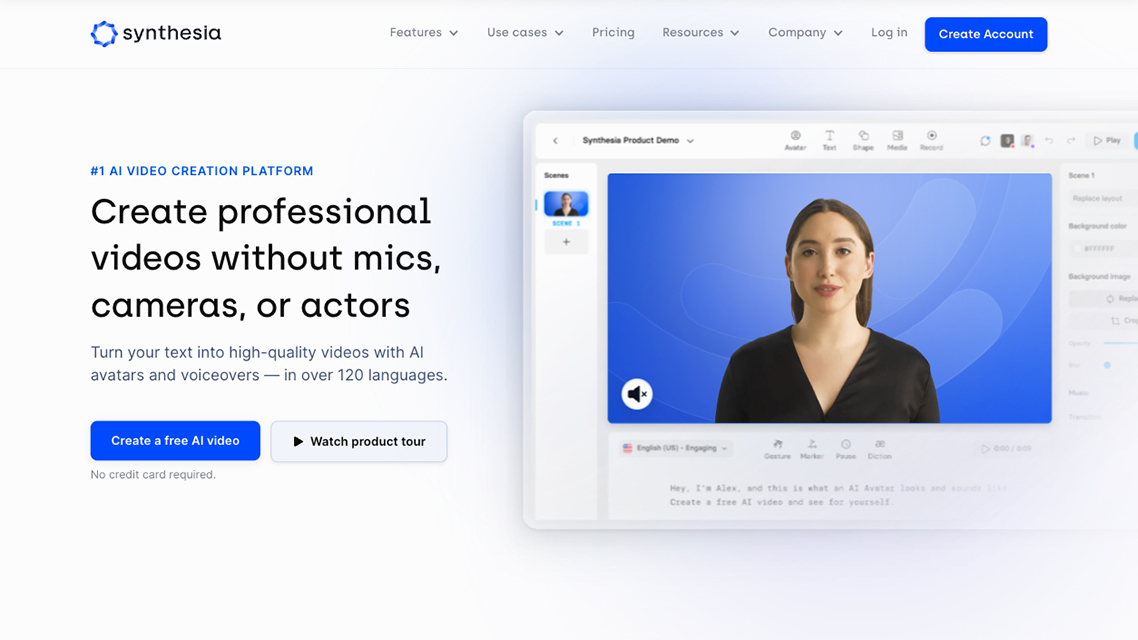Screen dimensions: 1138x640
Task: Select the Avatar tool
Action: (795, 140)
